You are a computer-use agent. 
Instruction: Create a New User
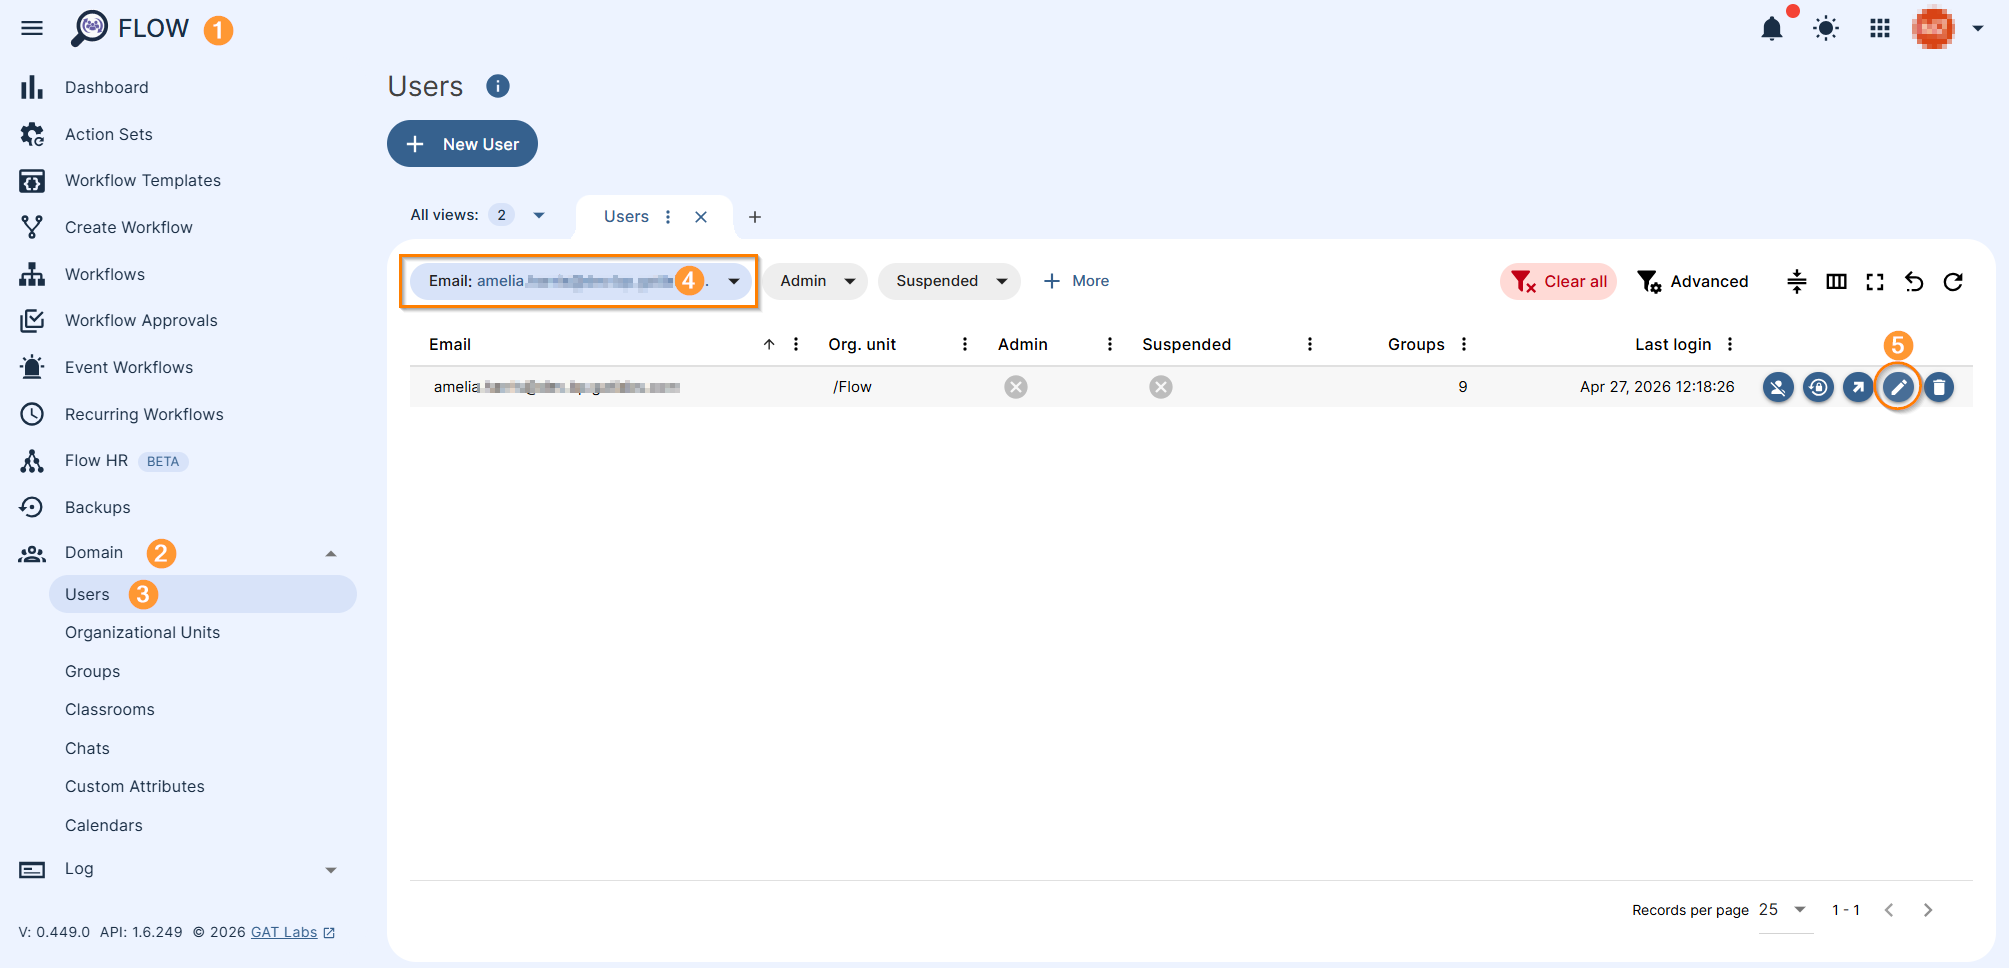462,144
